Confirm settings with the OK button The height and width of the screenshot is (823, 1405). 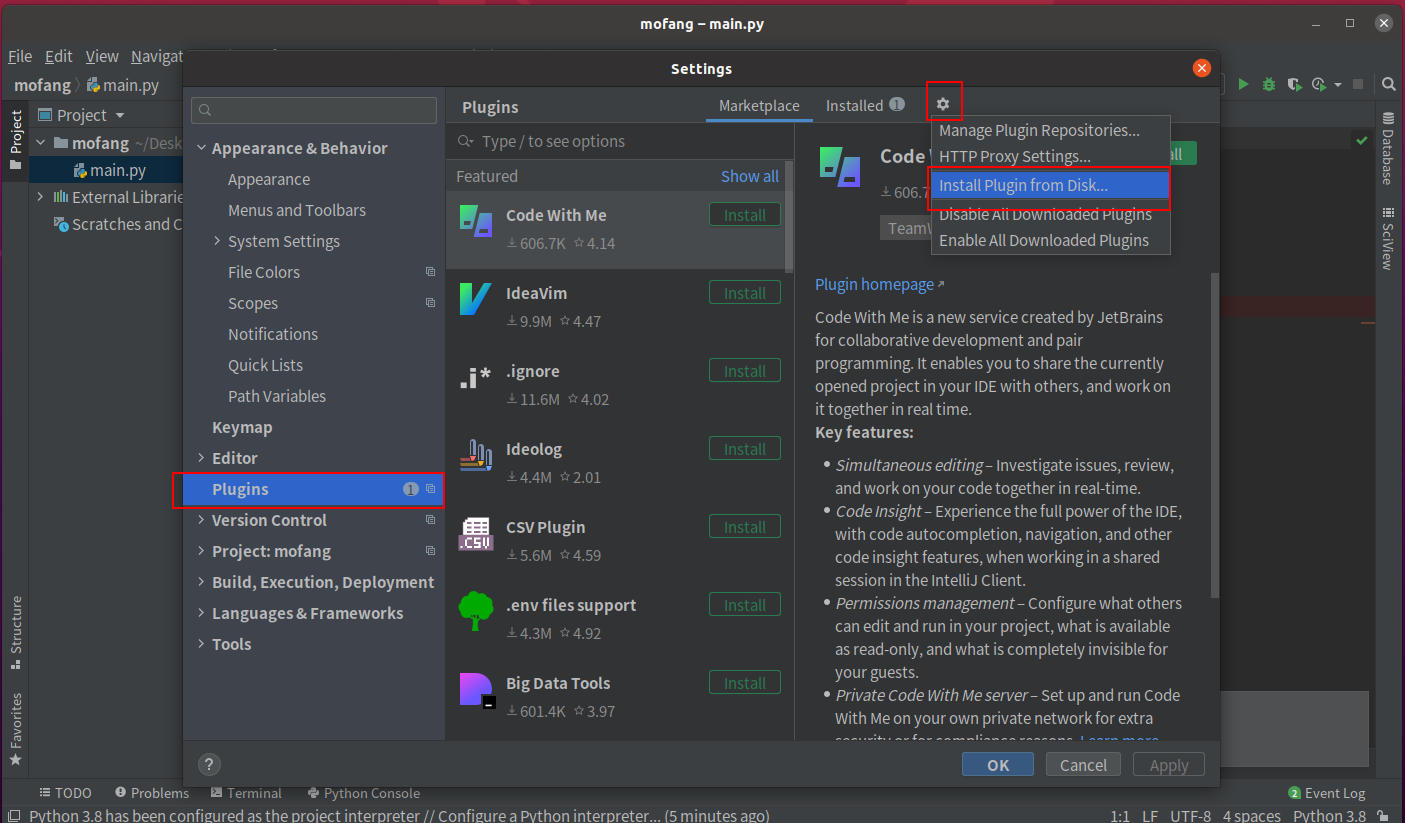(x=998, y=765)
